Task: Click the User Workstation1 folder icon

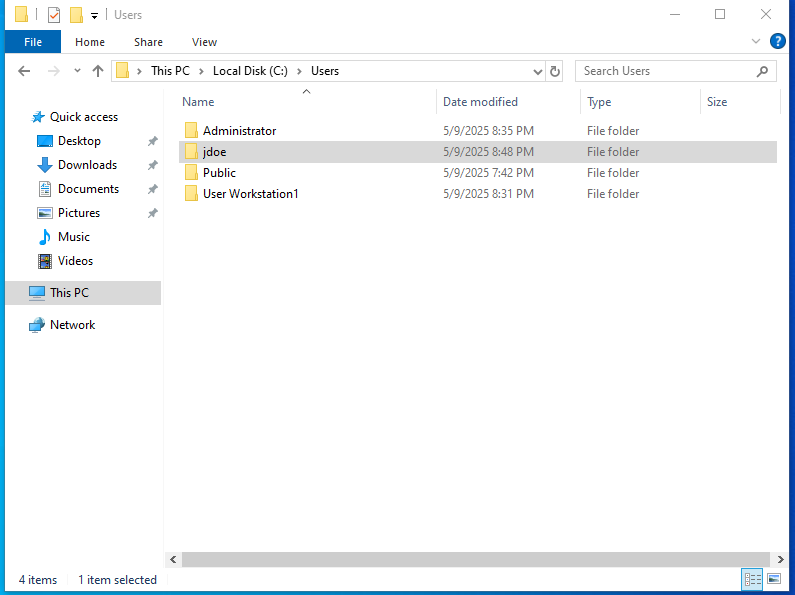Action: coord(191,194)
